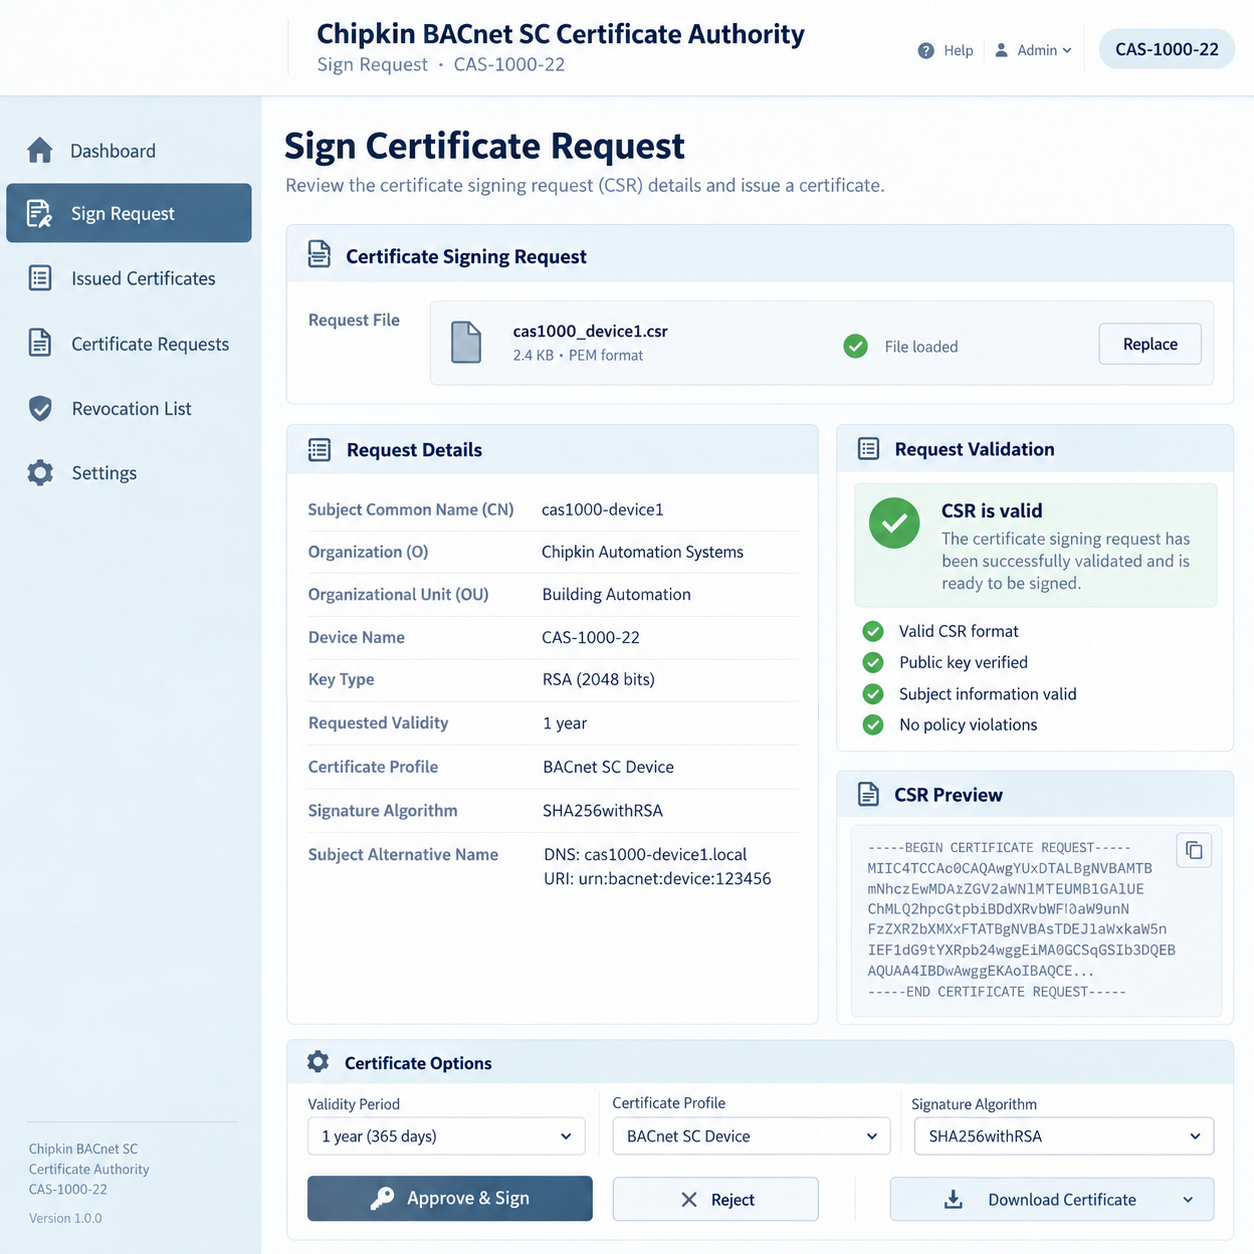Click the END CERTIFICATE REQUEST line

pyautogui.click(x=997, y=992)
